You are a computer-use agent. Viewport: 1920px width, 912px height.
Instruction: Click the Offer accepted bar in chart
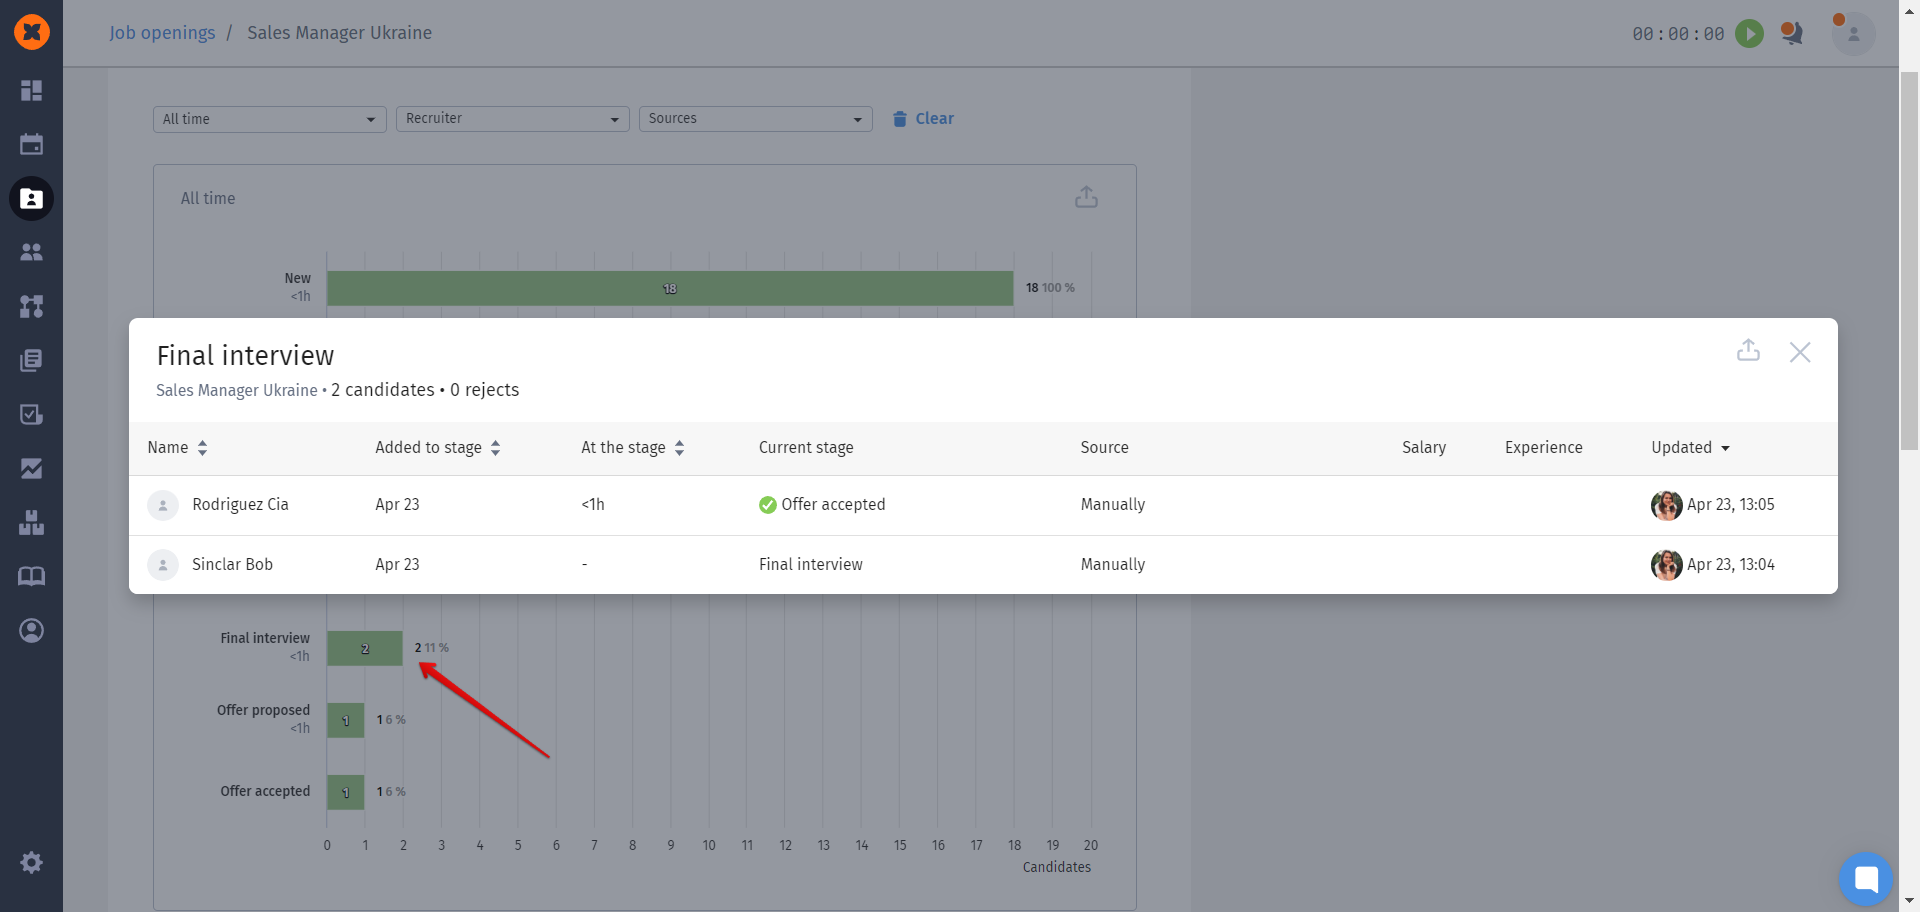coord(346,792)
